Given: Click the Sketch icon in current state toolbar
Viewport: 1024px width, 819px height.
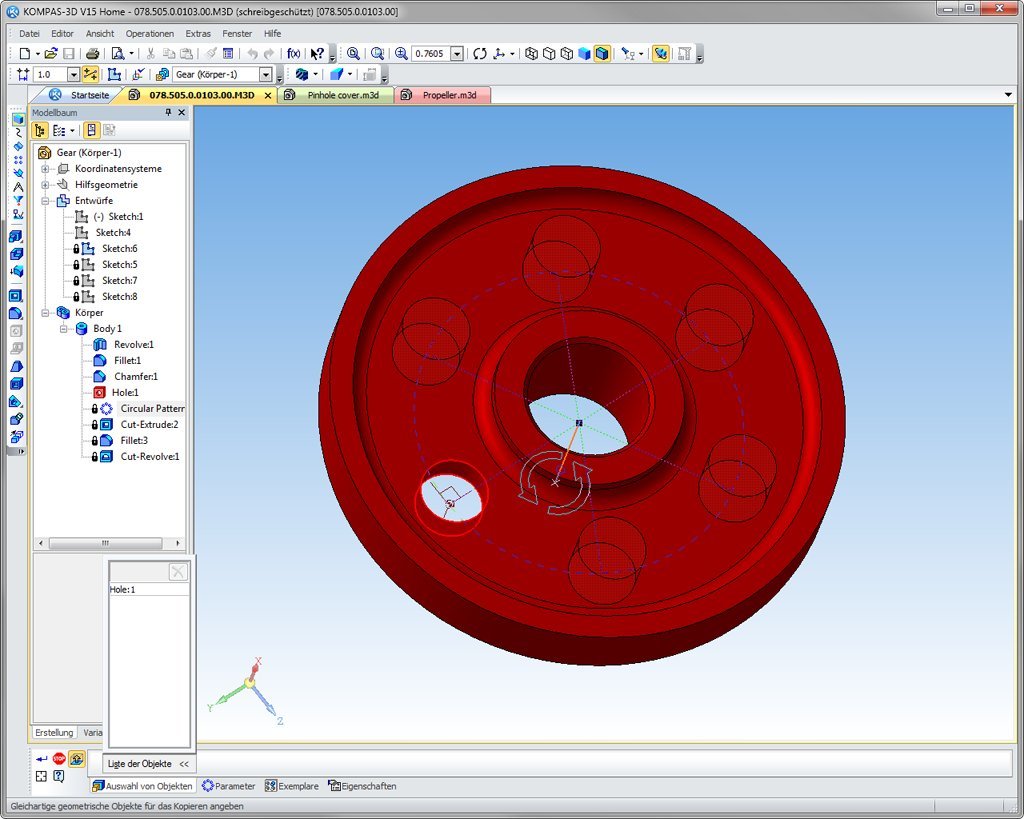Looking at the screenshot, I should (114, 74).
